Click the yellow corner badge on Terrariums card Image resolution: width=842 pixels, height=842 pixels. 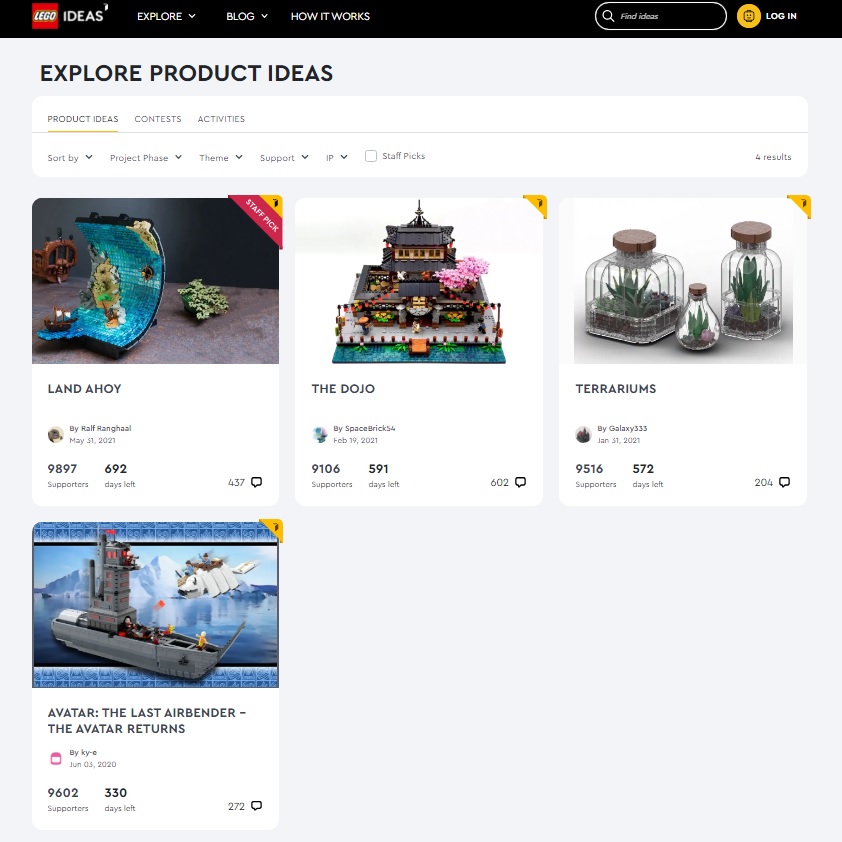tap(801, 206)
